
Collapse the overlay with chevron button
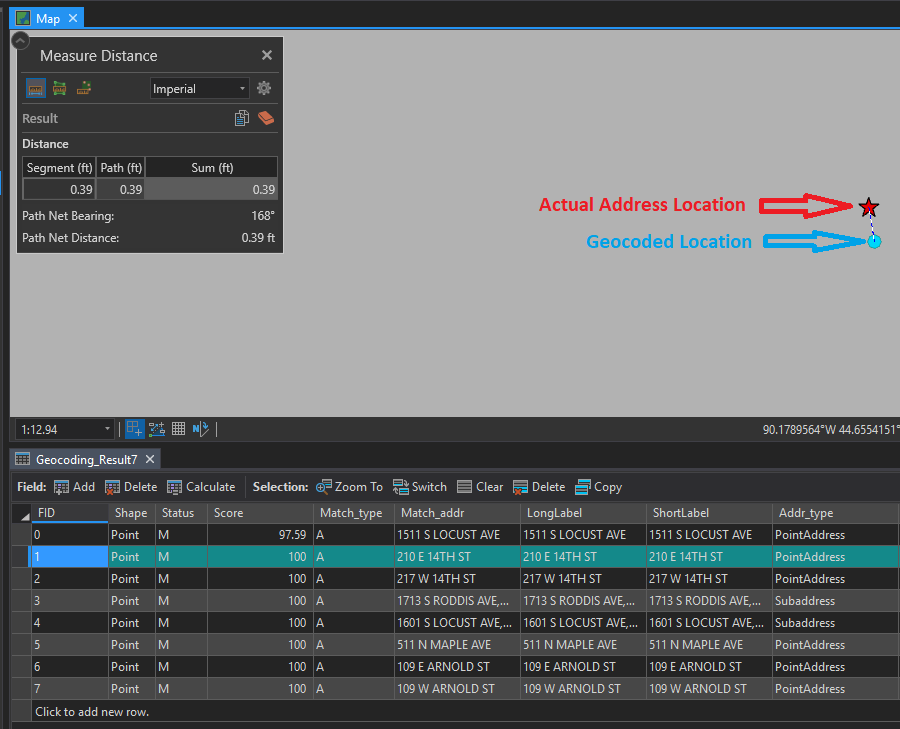pyautogui.click(x=20, y=41)
